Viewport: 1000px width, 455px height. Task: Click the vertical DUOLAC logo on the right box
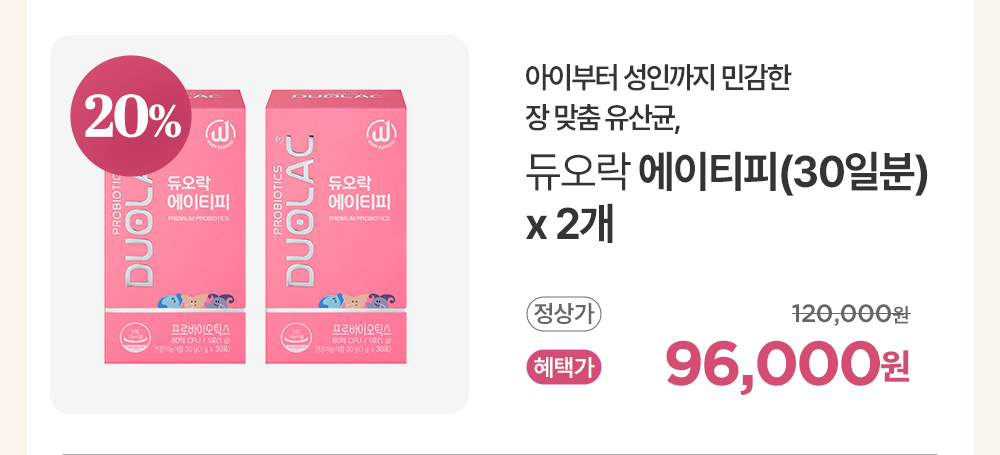tap(298, 209)
